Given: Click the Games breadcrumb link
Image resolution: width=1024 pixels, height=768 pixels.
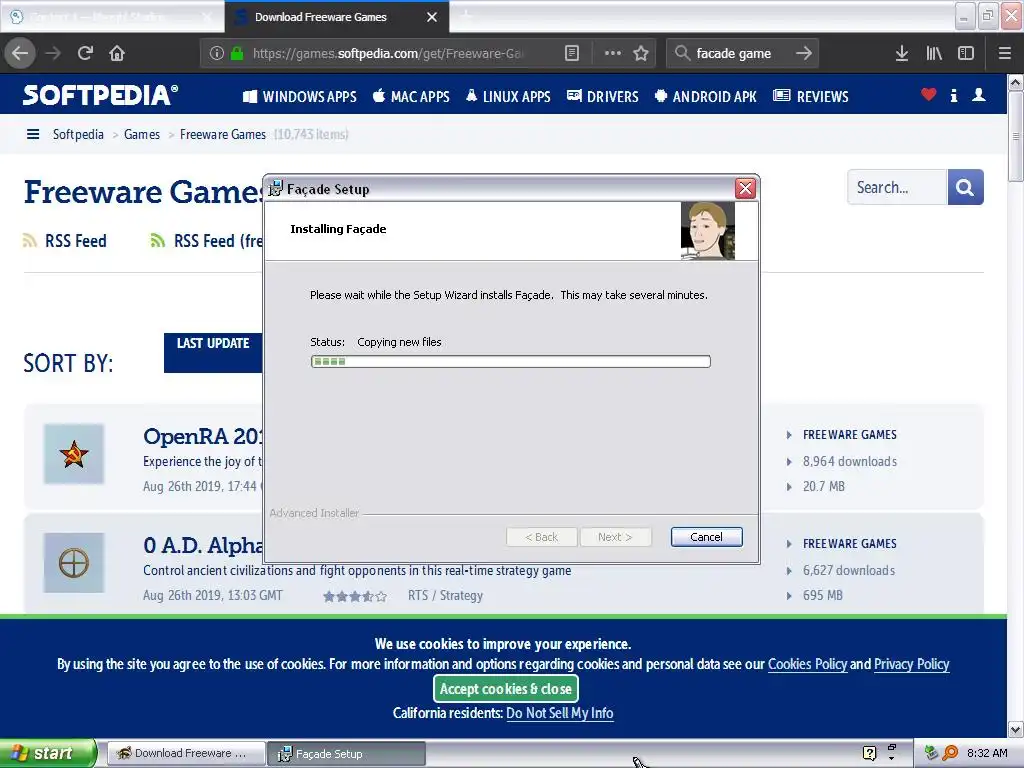Looking at the screenshot, I should (x=142, y=135).
